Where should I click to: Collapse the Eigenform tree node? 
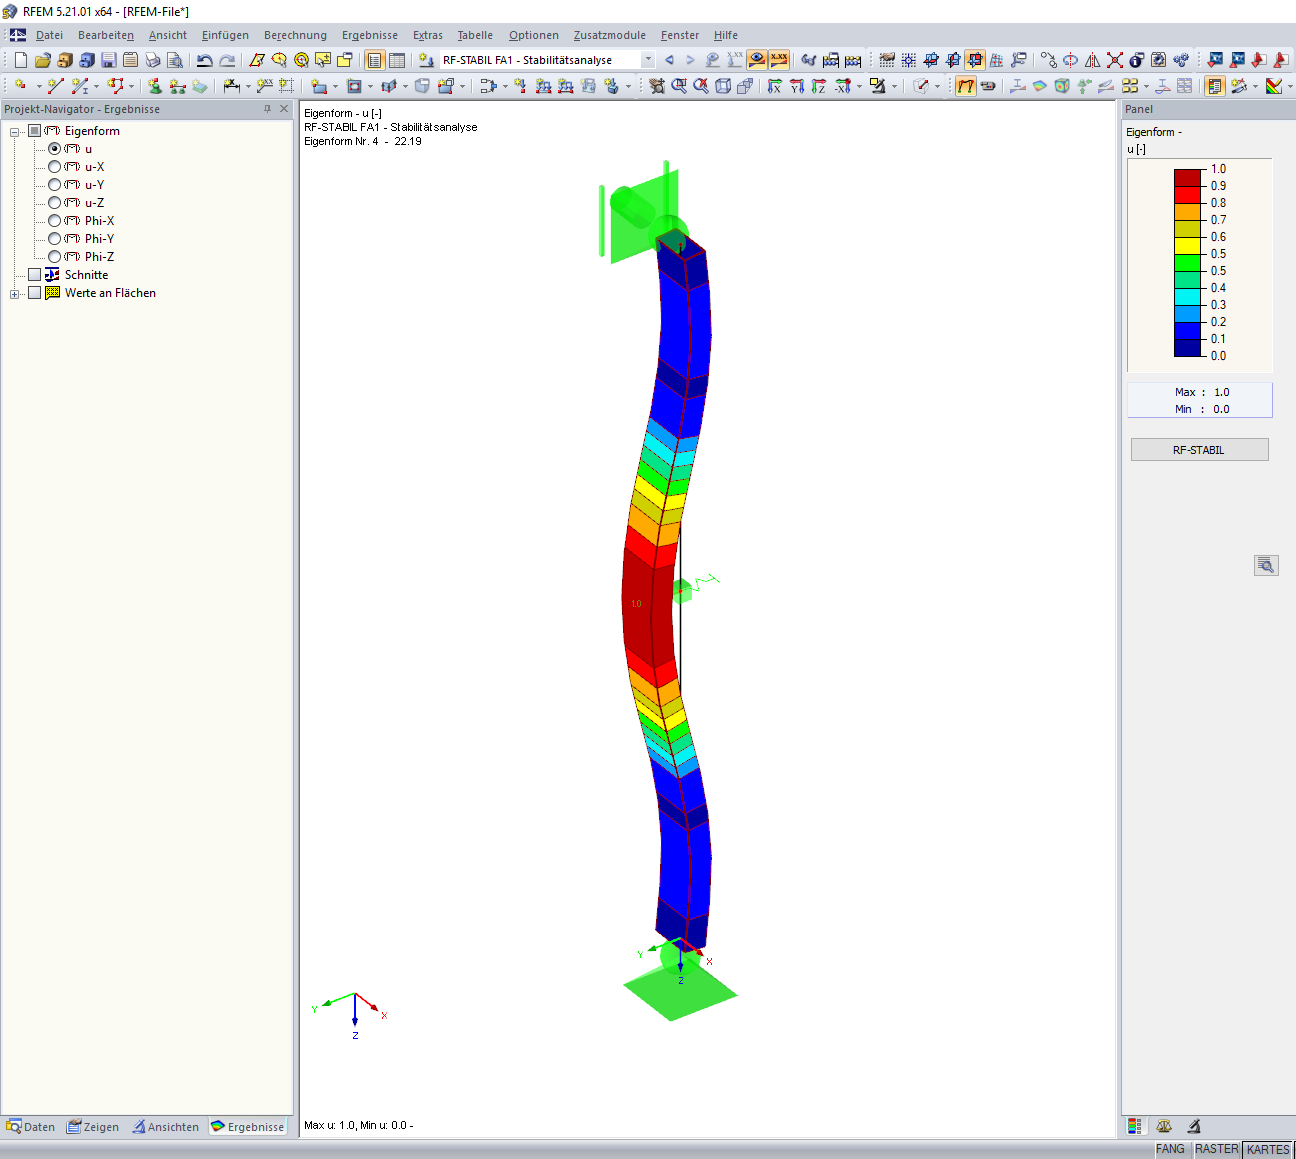(x=15, y=132)
